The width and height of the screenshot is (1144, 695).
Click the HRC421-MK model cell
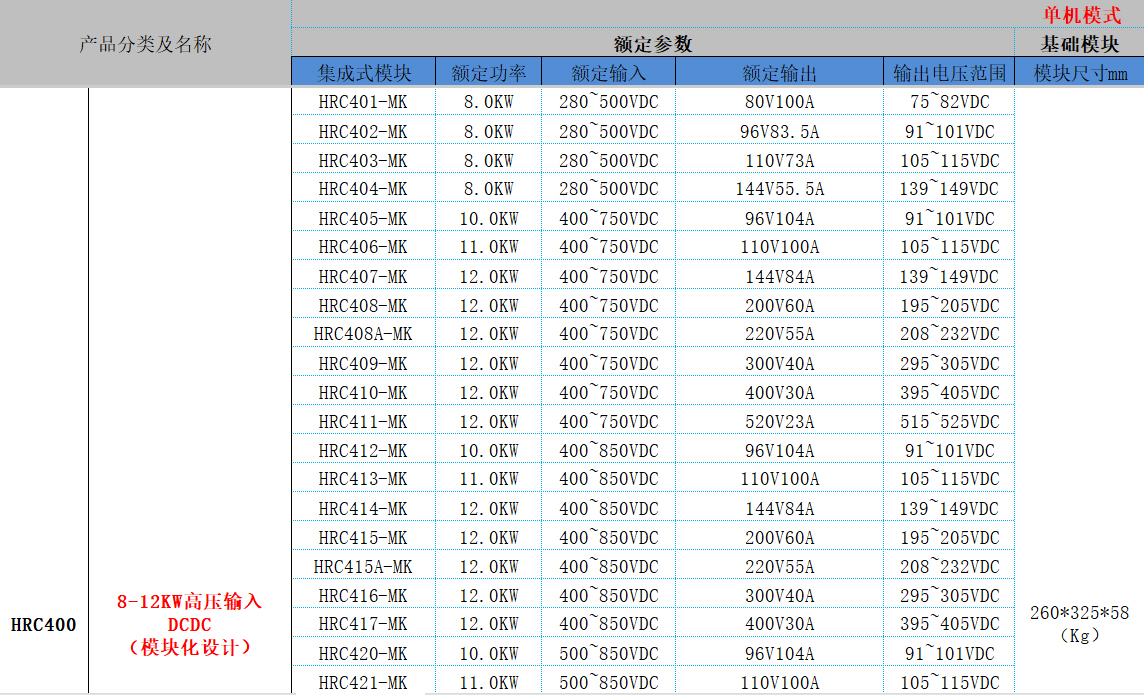tap(363, 683)
